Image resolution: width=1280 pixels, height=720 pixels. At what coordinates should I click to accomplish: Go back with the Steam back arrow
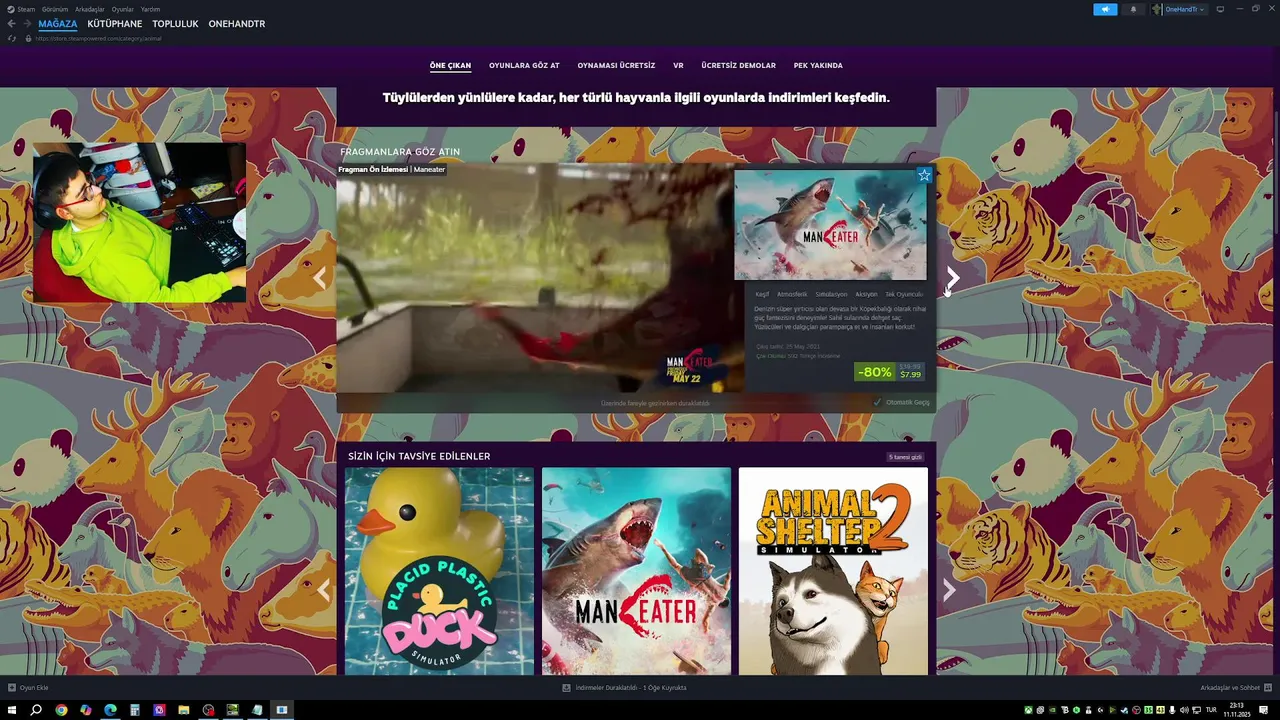[x=12, y=24]
